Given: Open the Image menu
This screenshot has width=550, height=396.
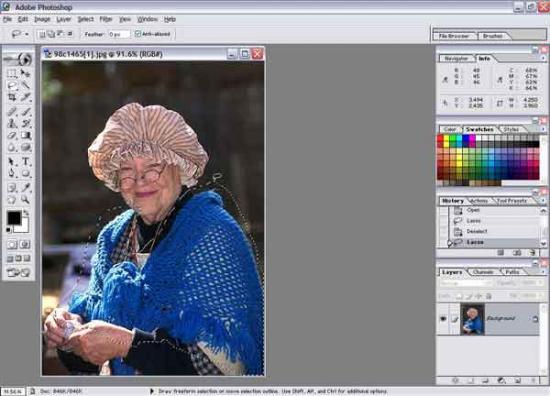Looking at the screenshot, I should [42, 19].
